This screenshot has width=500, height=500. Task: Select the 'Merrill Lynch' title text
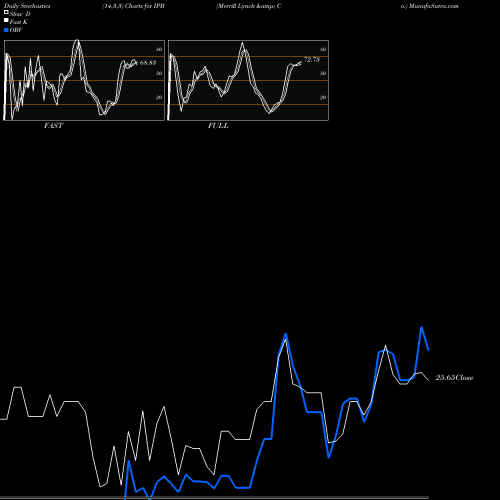tap(236, 6)
